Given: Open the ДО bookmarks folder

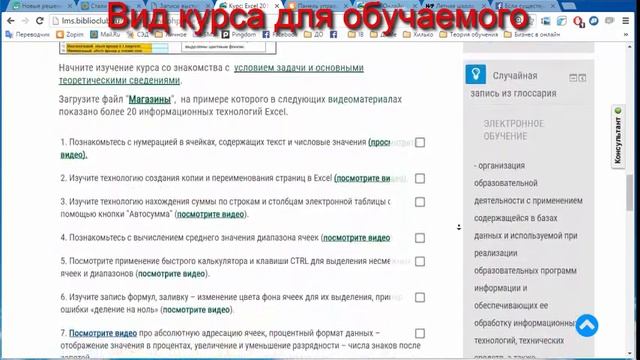Looking at the screenshot, I should click(313, 35).
